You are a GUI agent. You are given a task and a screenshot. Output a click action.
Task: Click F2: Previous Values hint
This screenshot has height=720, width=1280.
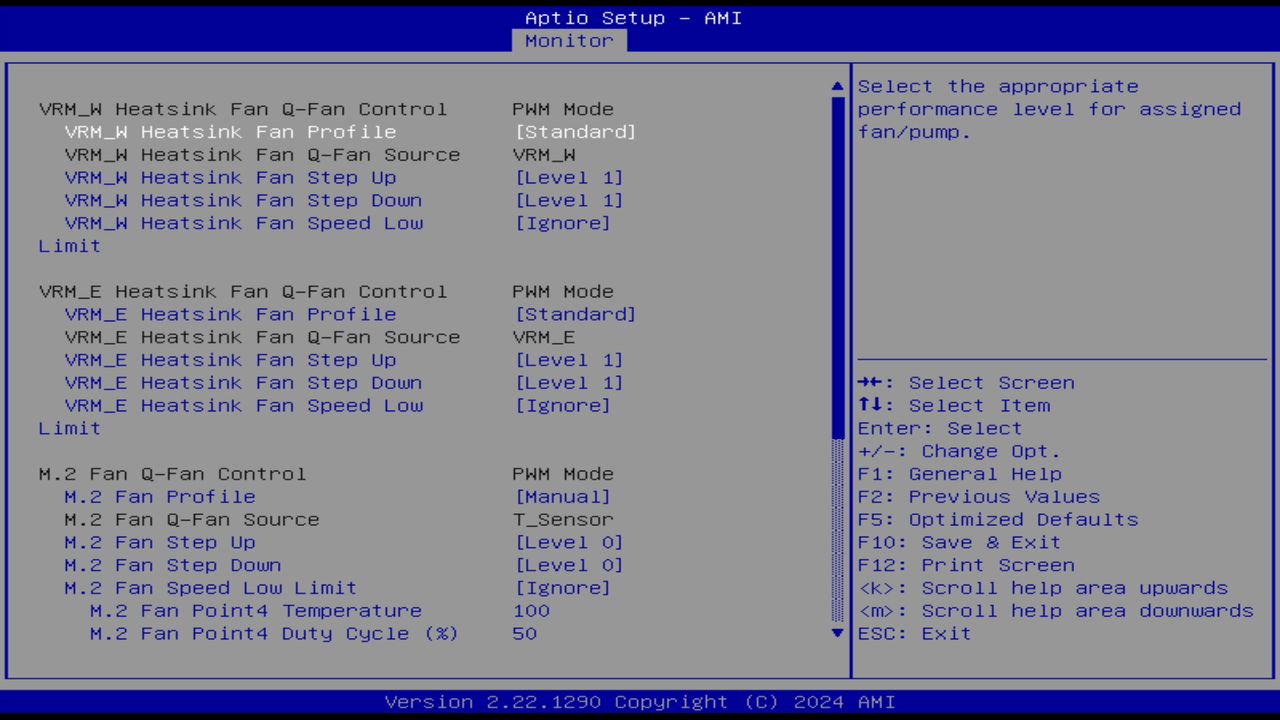point(979,498)
